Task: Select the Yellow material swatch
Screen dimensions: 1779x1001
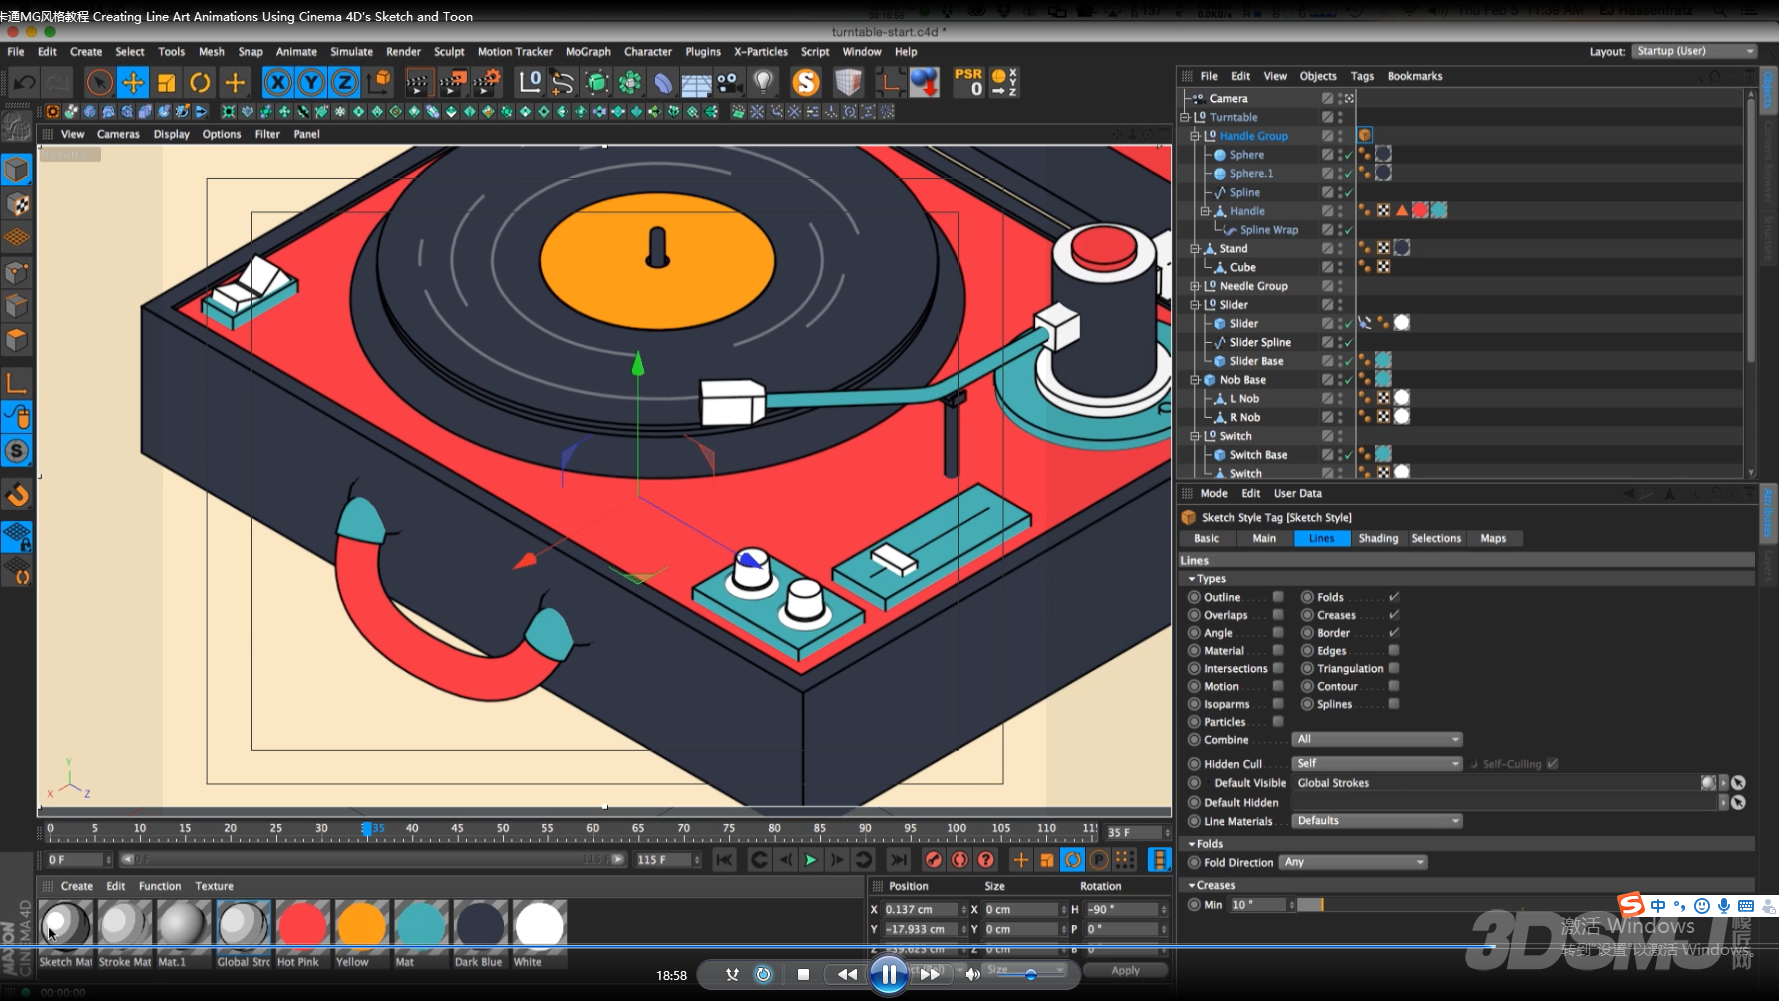Action: (x=361, y=927)
